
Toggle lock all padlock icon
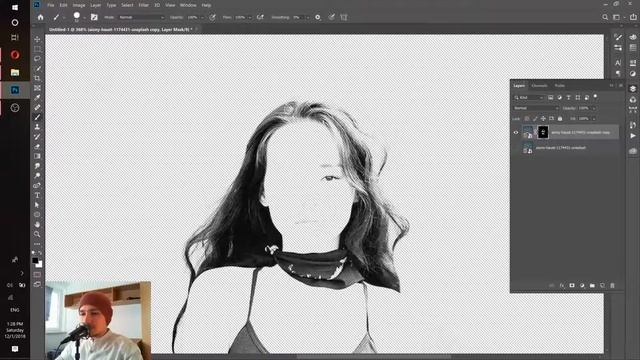560,118
